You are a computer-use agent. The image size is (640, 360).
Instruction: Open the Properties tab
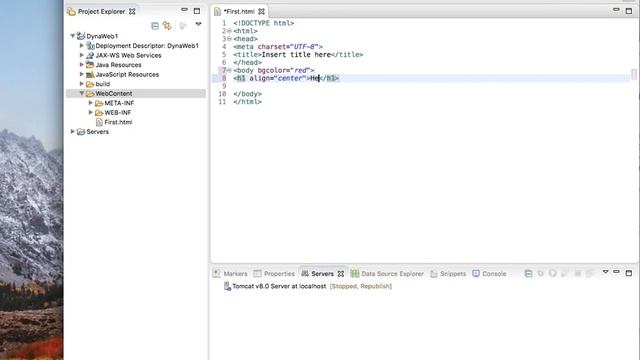[x=274, y=273]
